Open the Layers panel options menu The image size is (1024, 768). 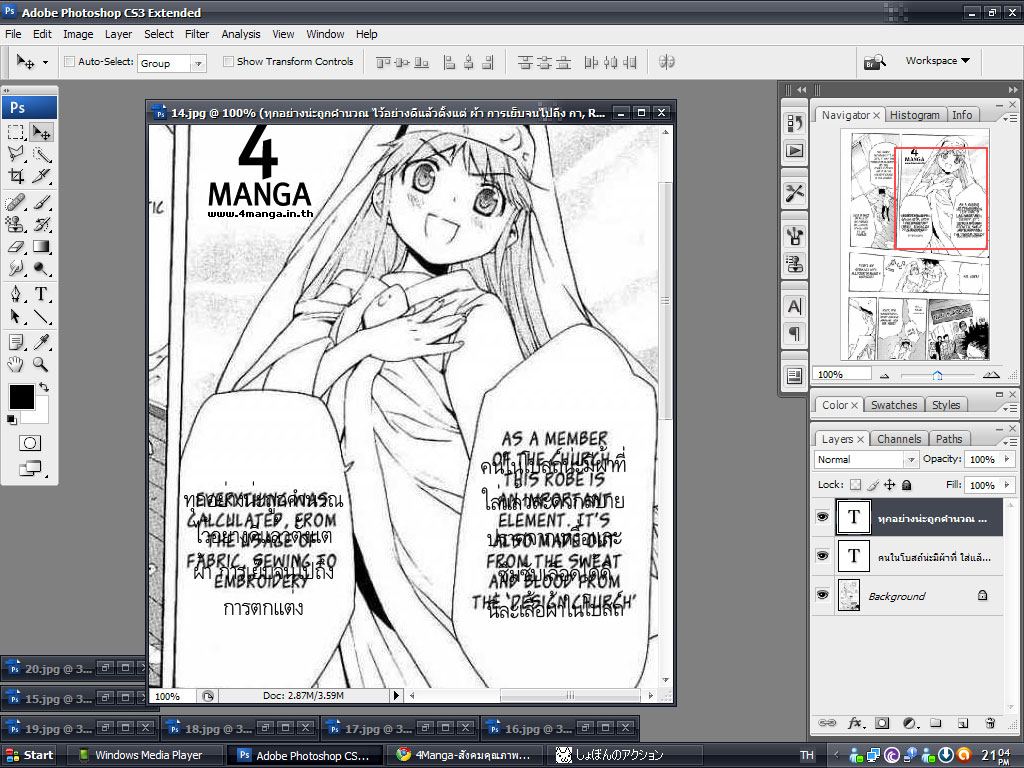pos(1010,442)
